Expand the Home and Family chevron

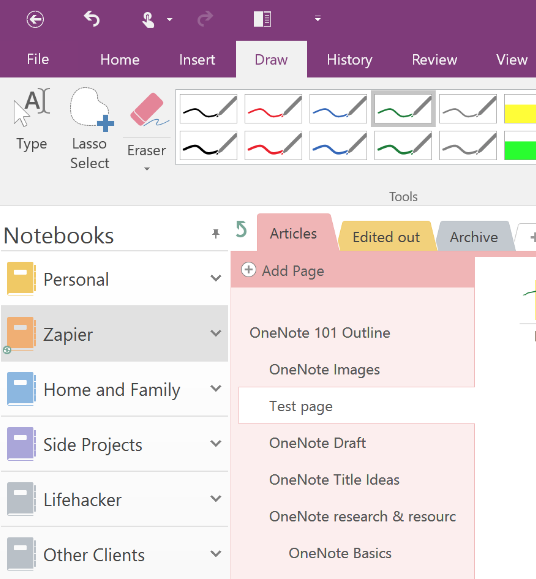[216, 388]
